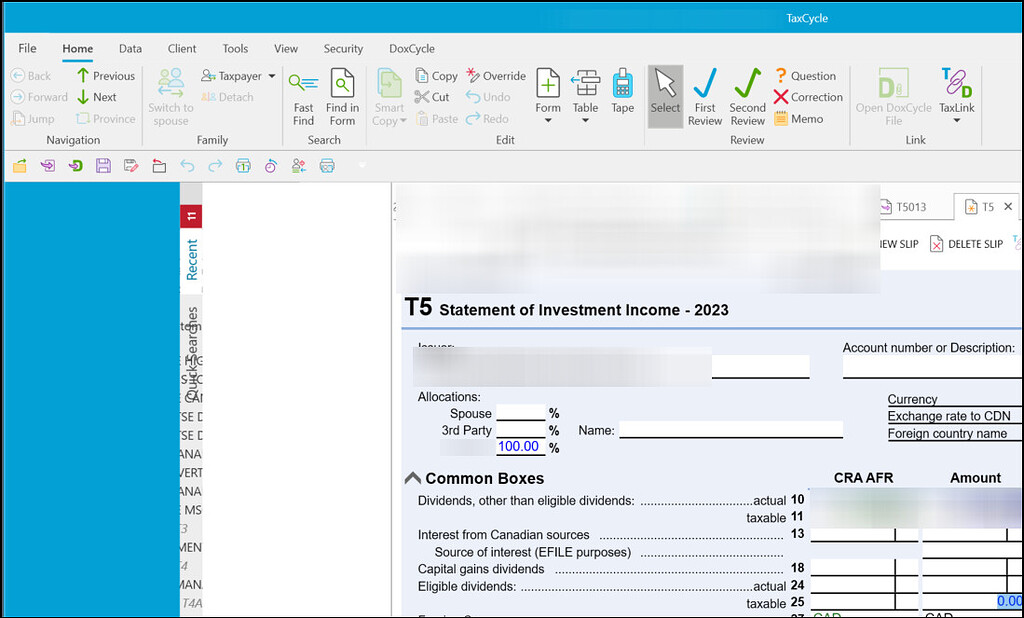
Task: Click the Recent sidebar label
Action: [190, 257]
